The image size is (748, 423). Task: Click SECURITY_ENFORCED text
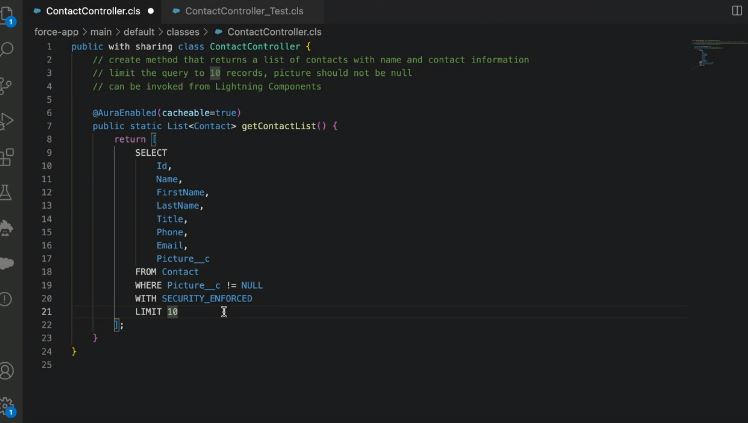point(207,299)
